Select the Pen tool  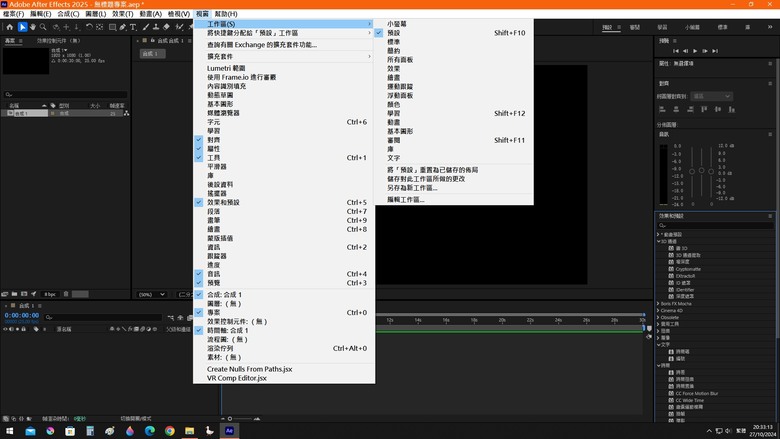pyautogui.click(x=123, y=27)
